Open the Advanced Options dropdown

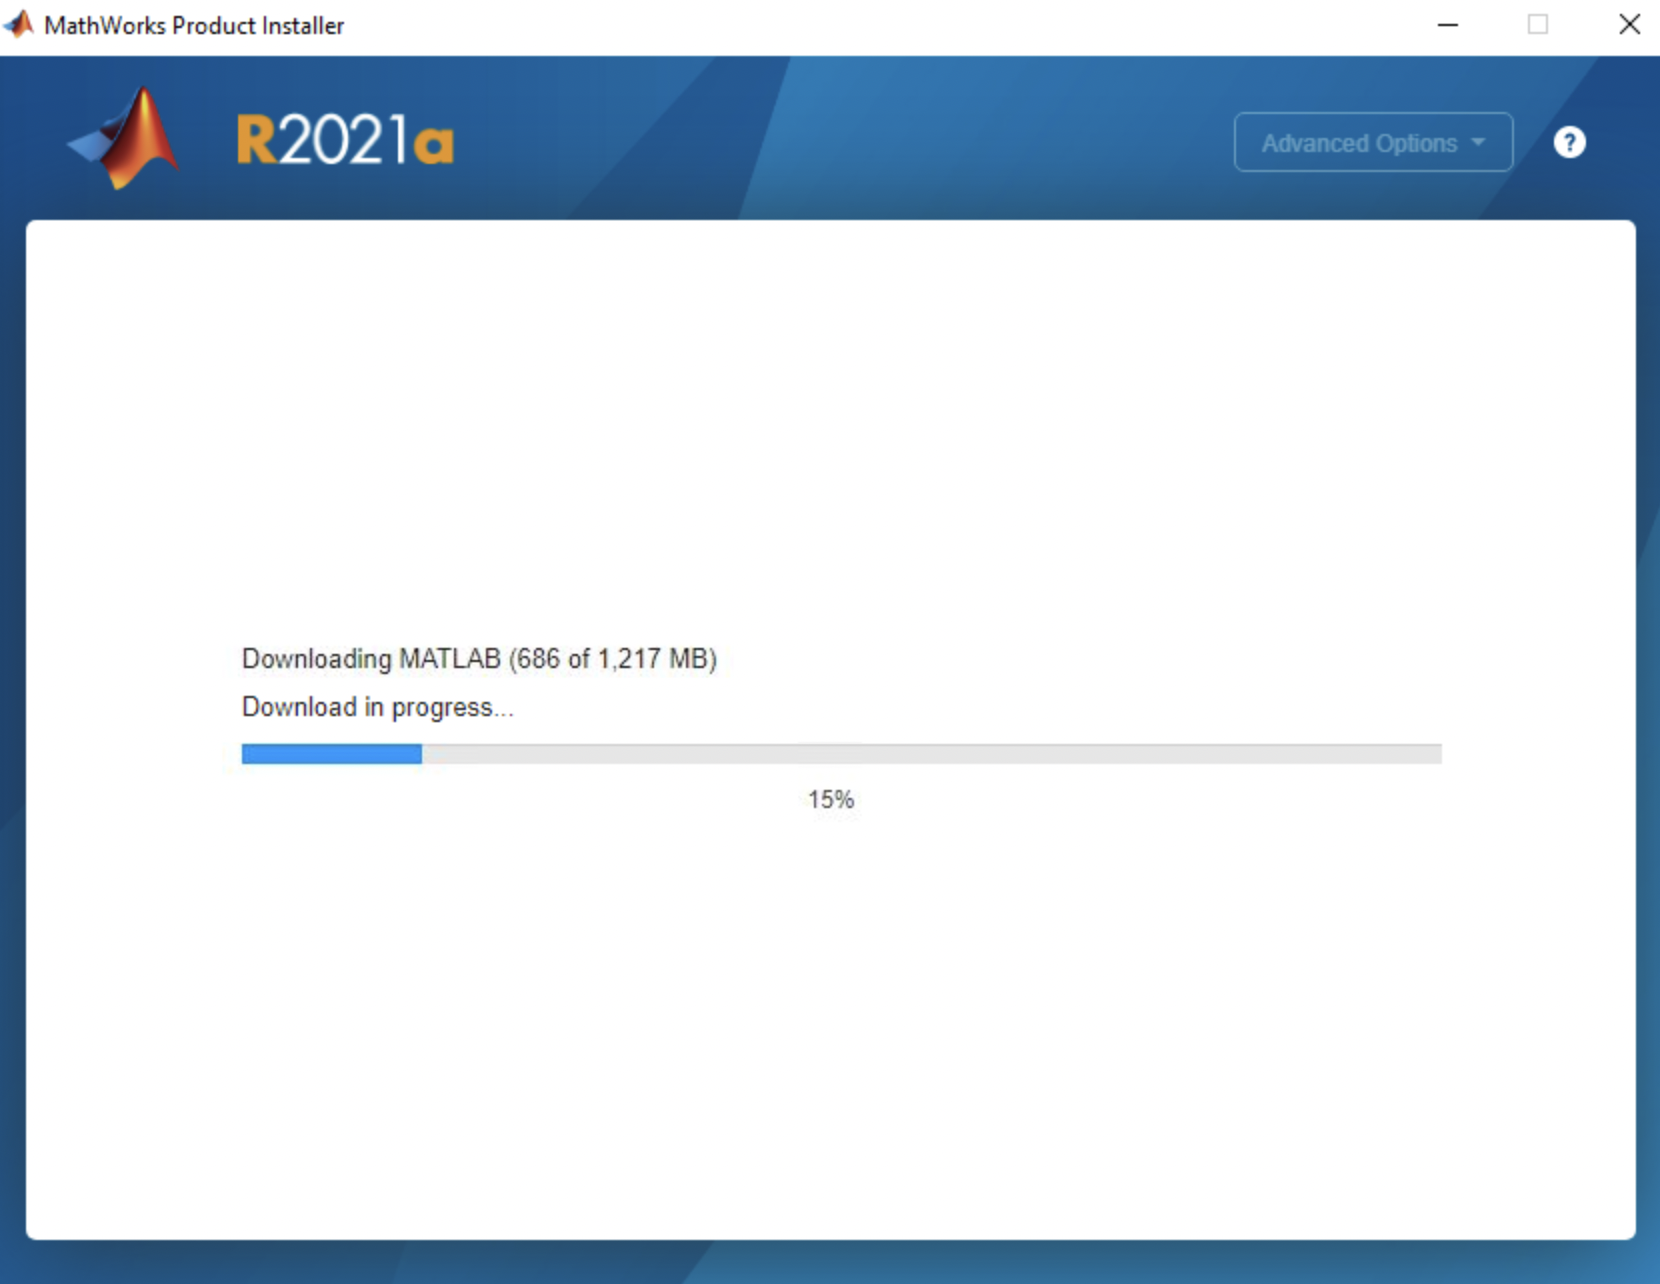(1373, 143)
